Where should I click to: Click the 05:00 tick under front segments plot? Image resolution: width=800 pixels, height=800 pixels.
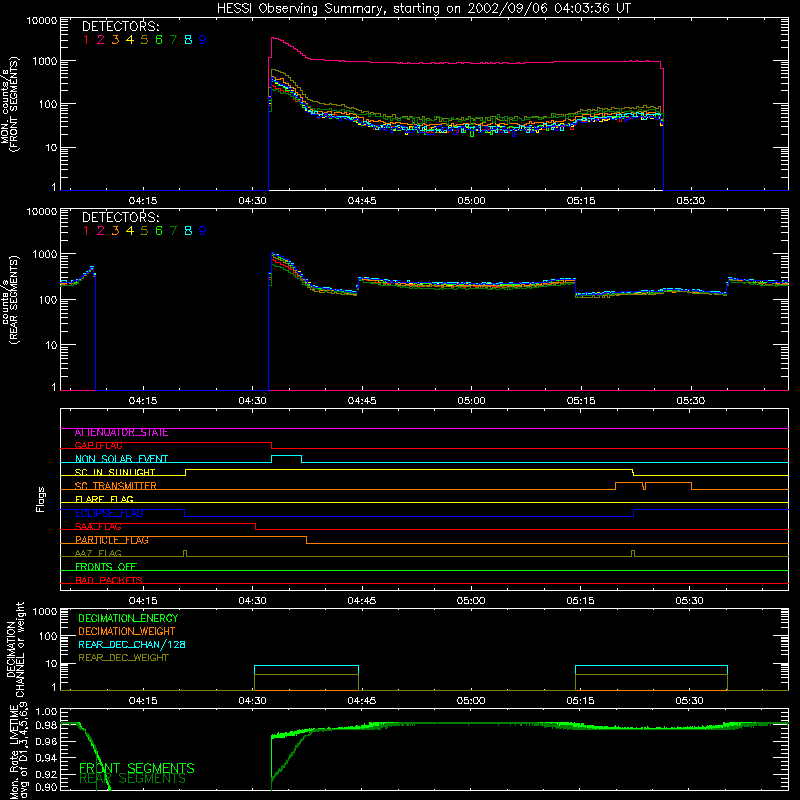coord(471,201)
